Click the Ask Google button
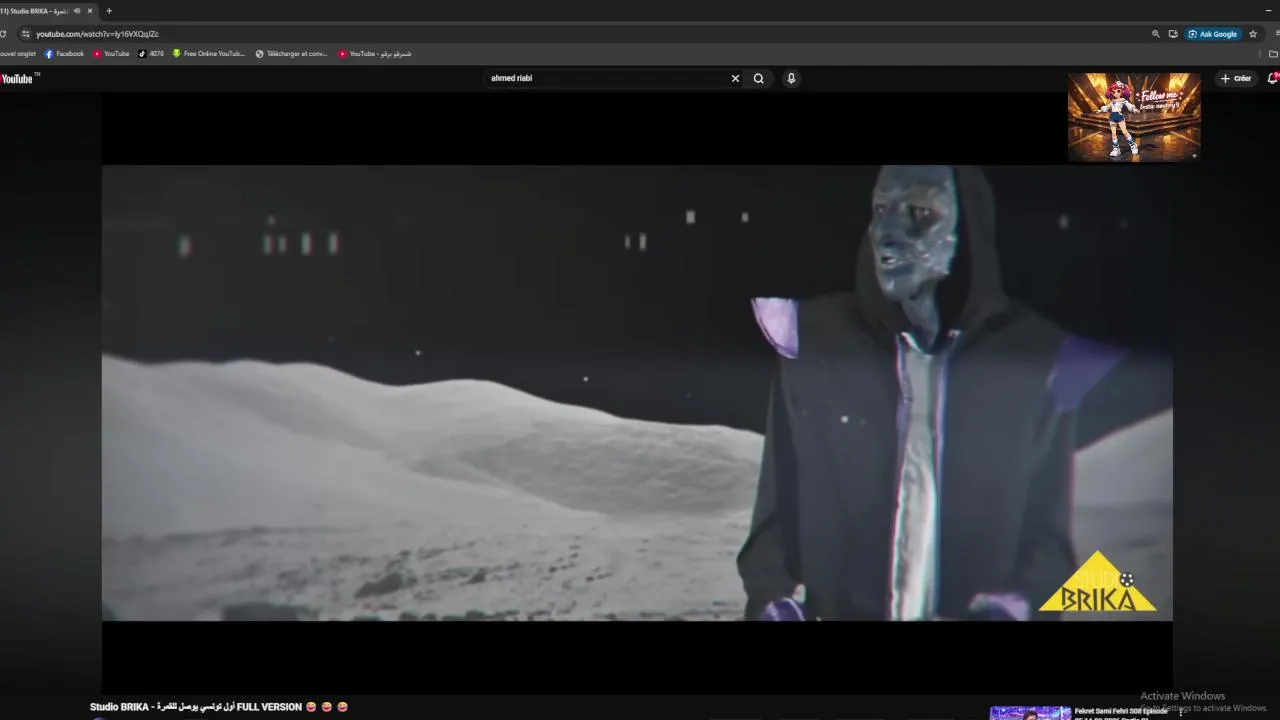Screen dimensions: 1280x720 tap(1213, 34)
